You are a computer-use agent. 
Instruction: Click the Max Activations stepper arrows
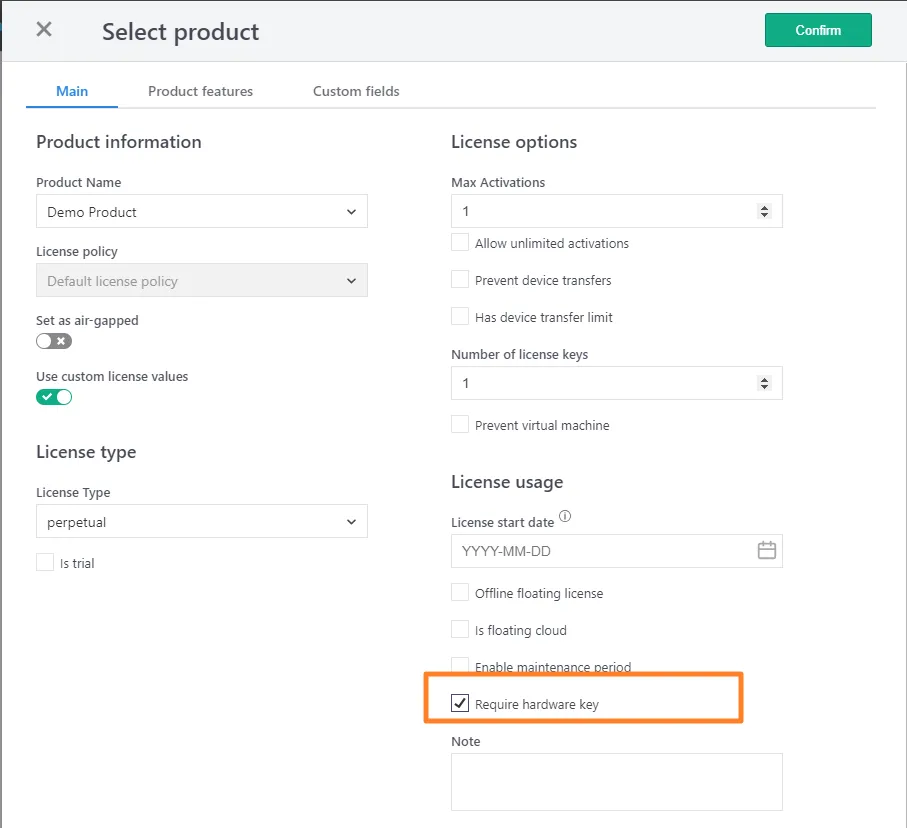pyautogui.click(x=765, y=212)
